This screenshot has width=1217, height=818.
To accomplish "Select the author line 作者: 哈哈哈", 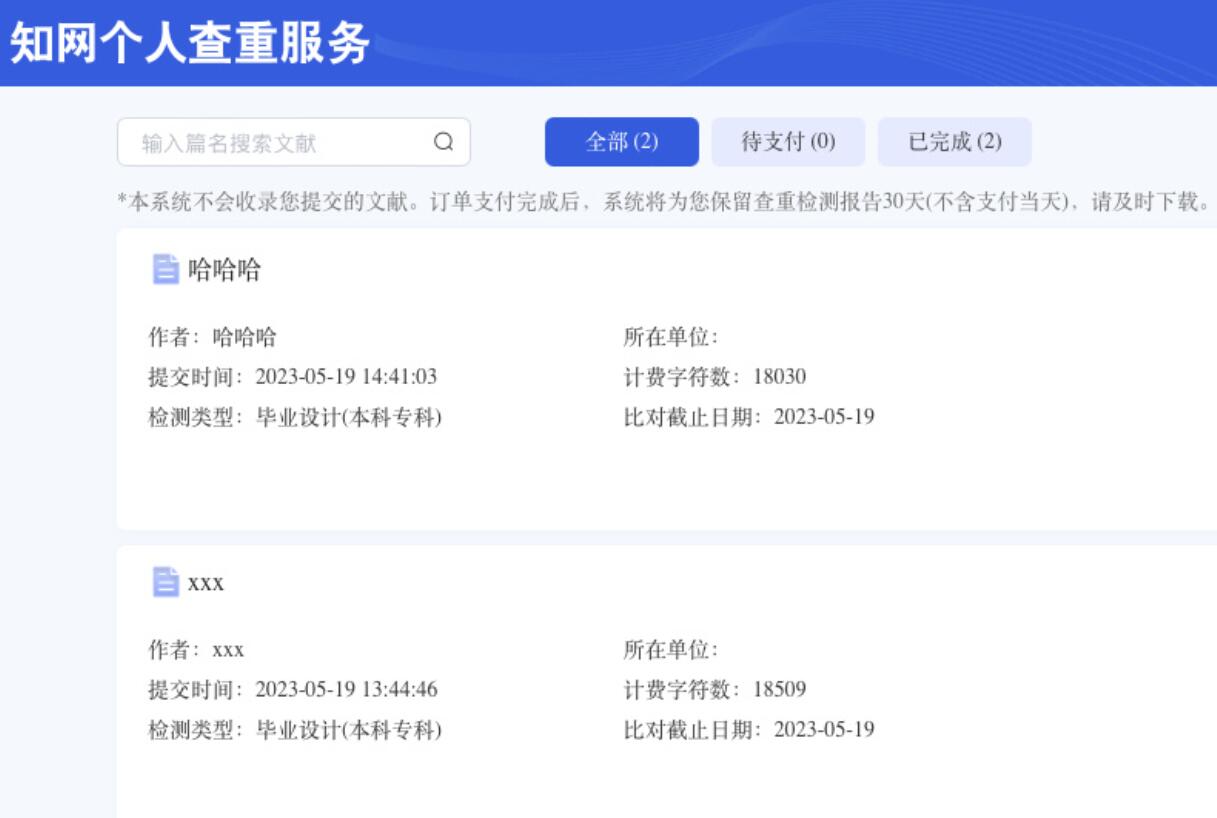I will 212,337.
